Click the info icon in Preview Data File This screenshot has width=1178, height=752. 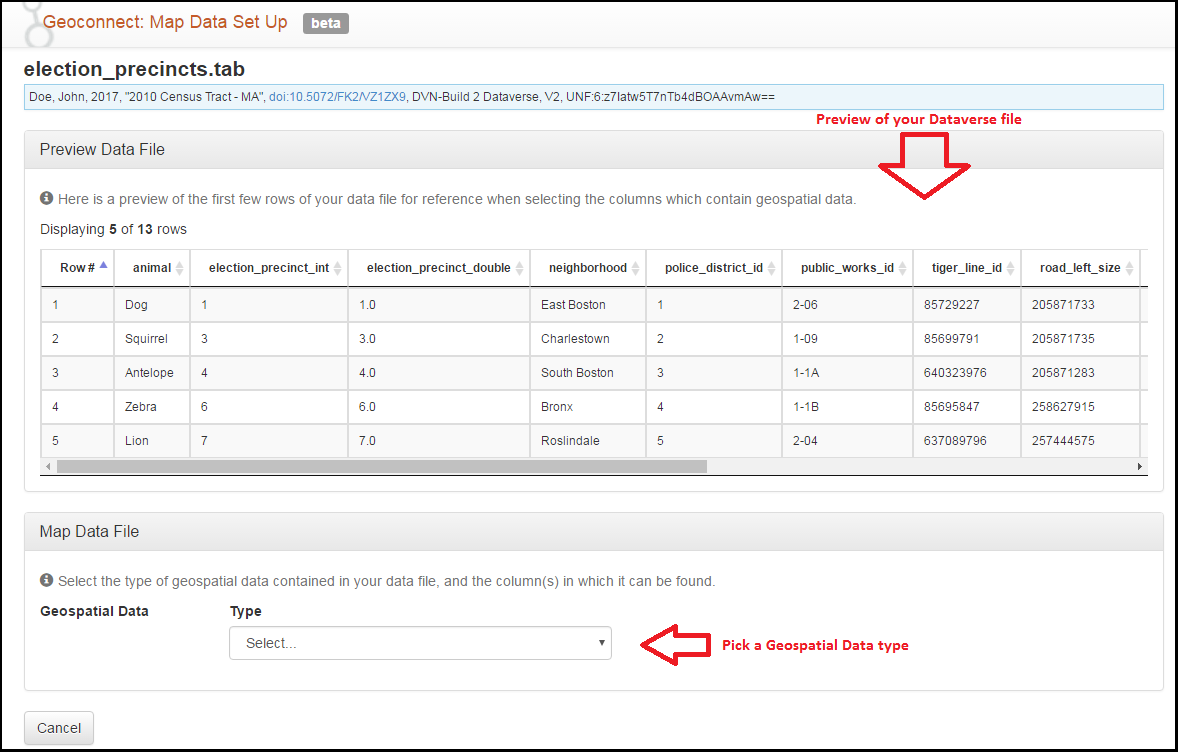click(46, 199)
